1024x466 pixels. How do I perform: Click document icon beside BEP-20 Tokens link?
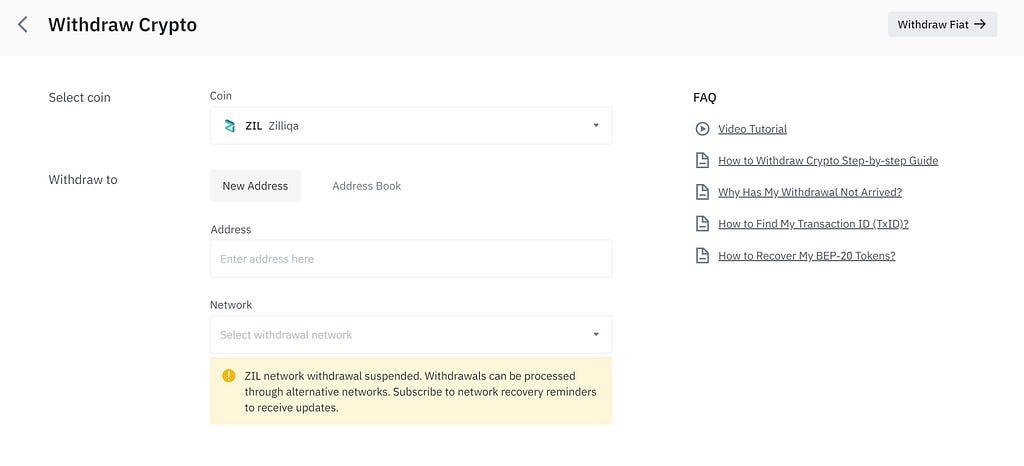click(x=702, y=256)
